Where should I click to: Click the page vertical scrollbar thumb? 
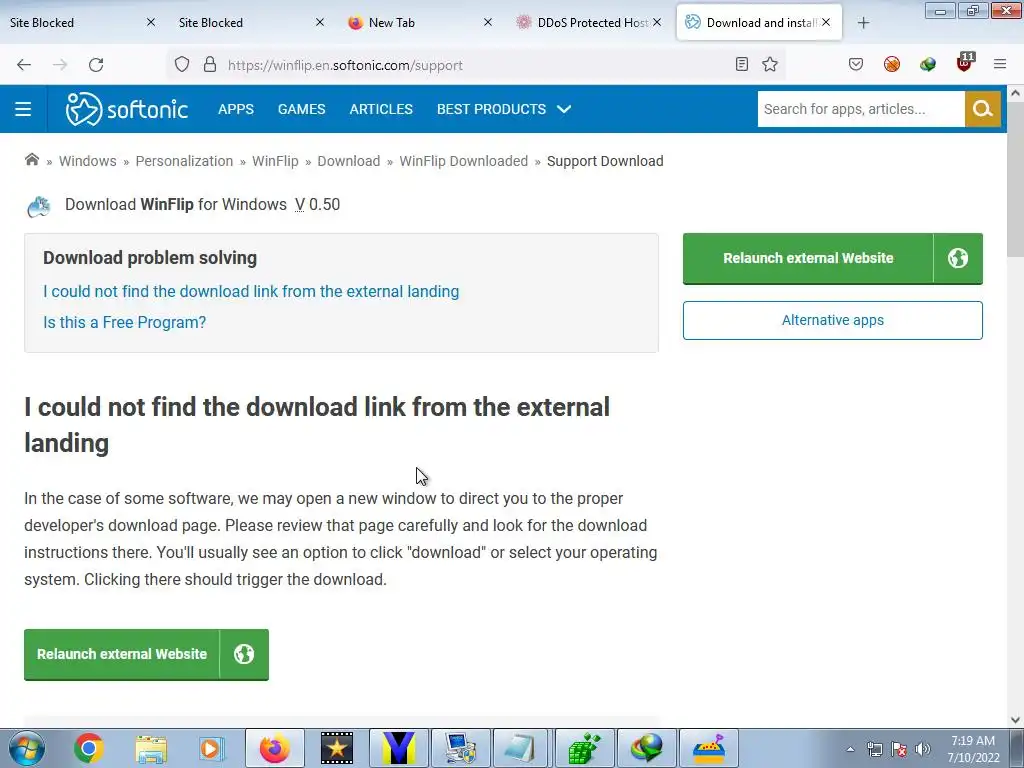tap(1016, 180)
